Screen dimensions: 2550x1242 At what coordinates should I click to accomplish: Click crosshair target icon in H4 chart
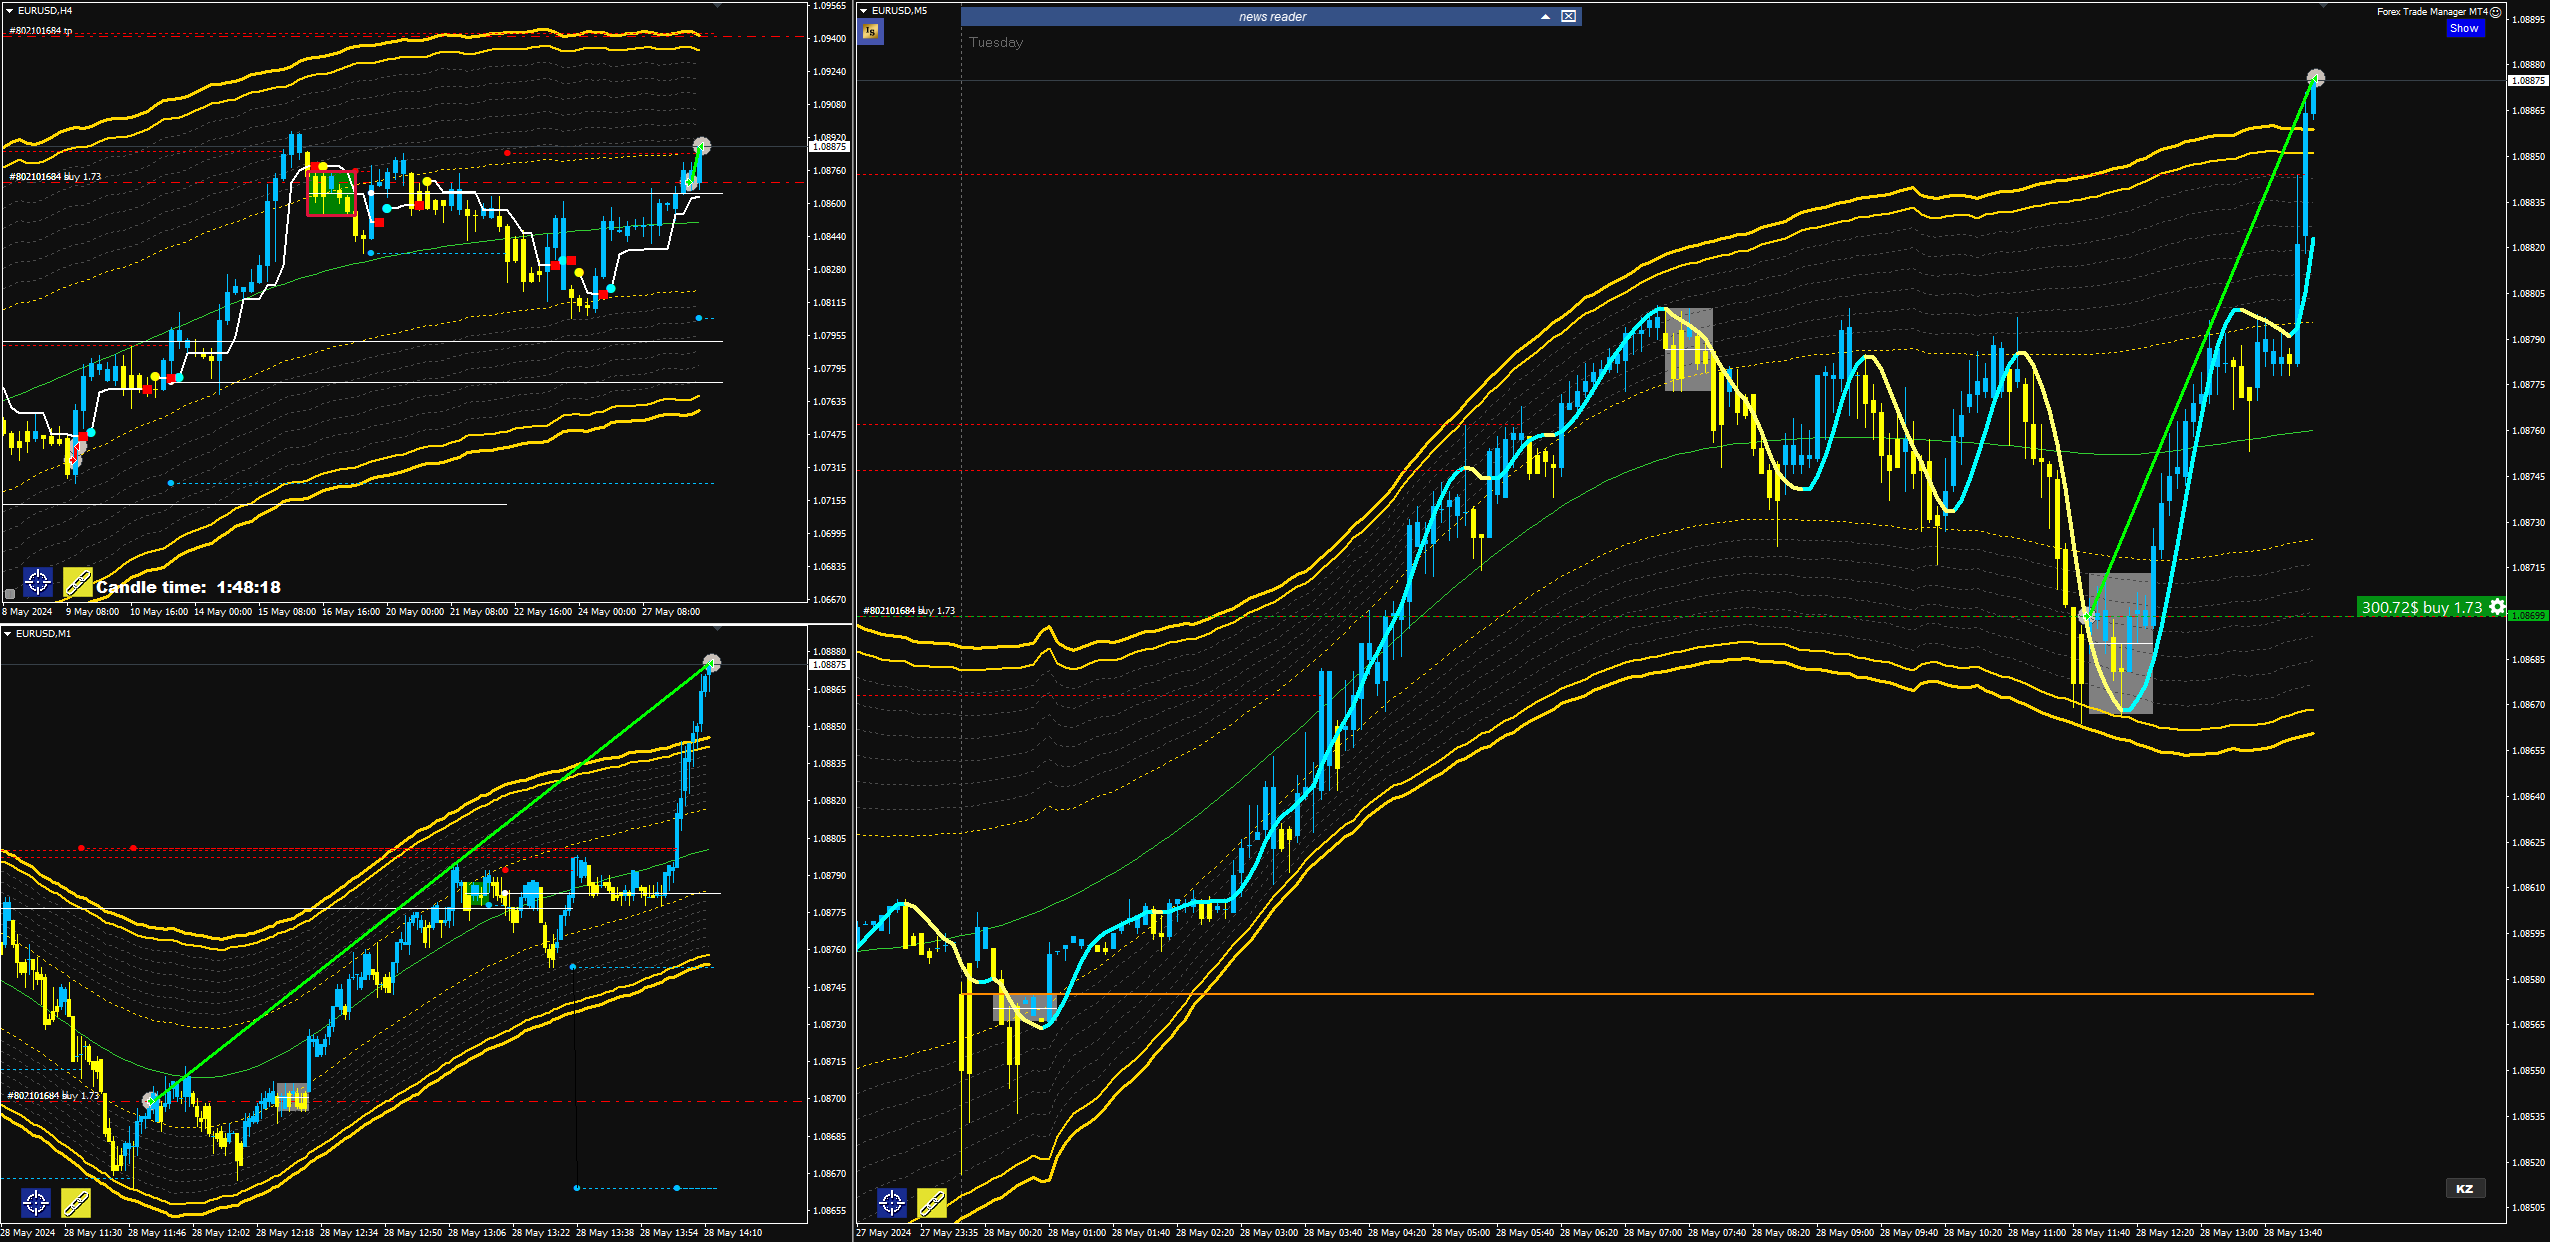(x=38, y=581)
